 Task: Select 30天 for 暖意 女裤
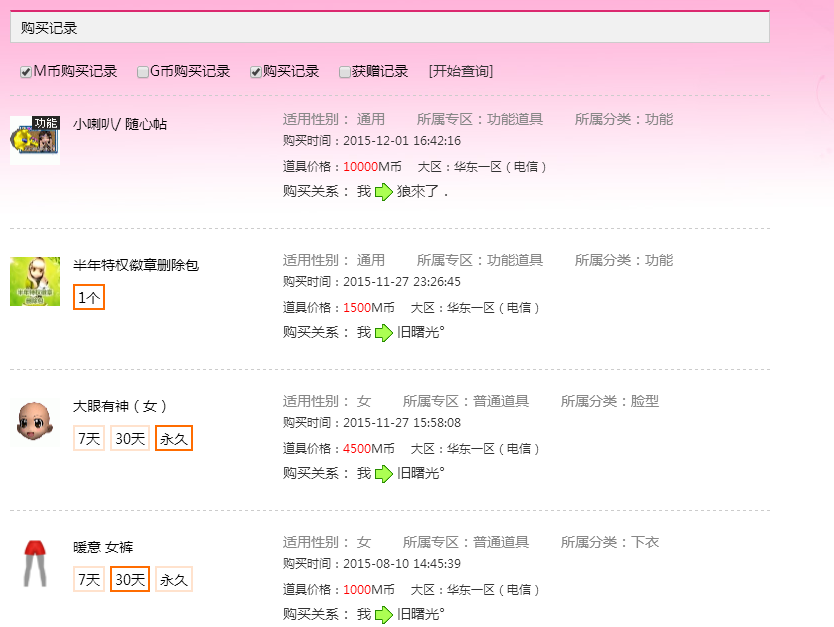point(130,579)
